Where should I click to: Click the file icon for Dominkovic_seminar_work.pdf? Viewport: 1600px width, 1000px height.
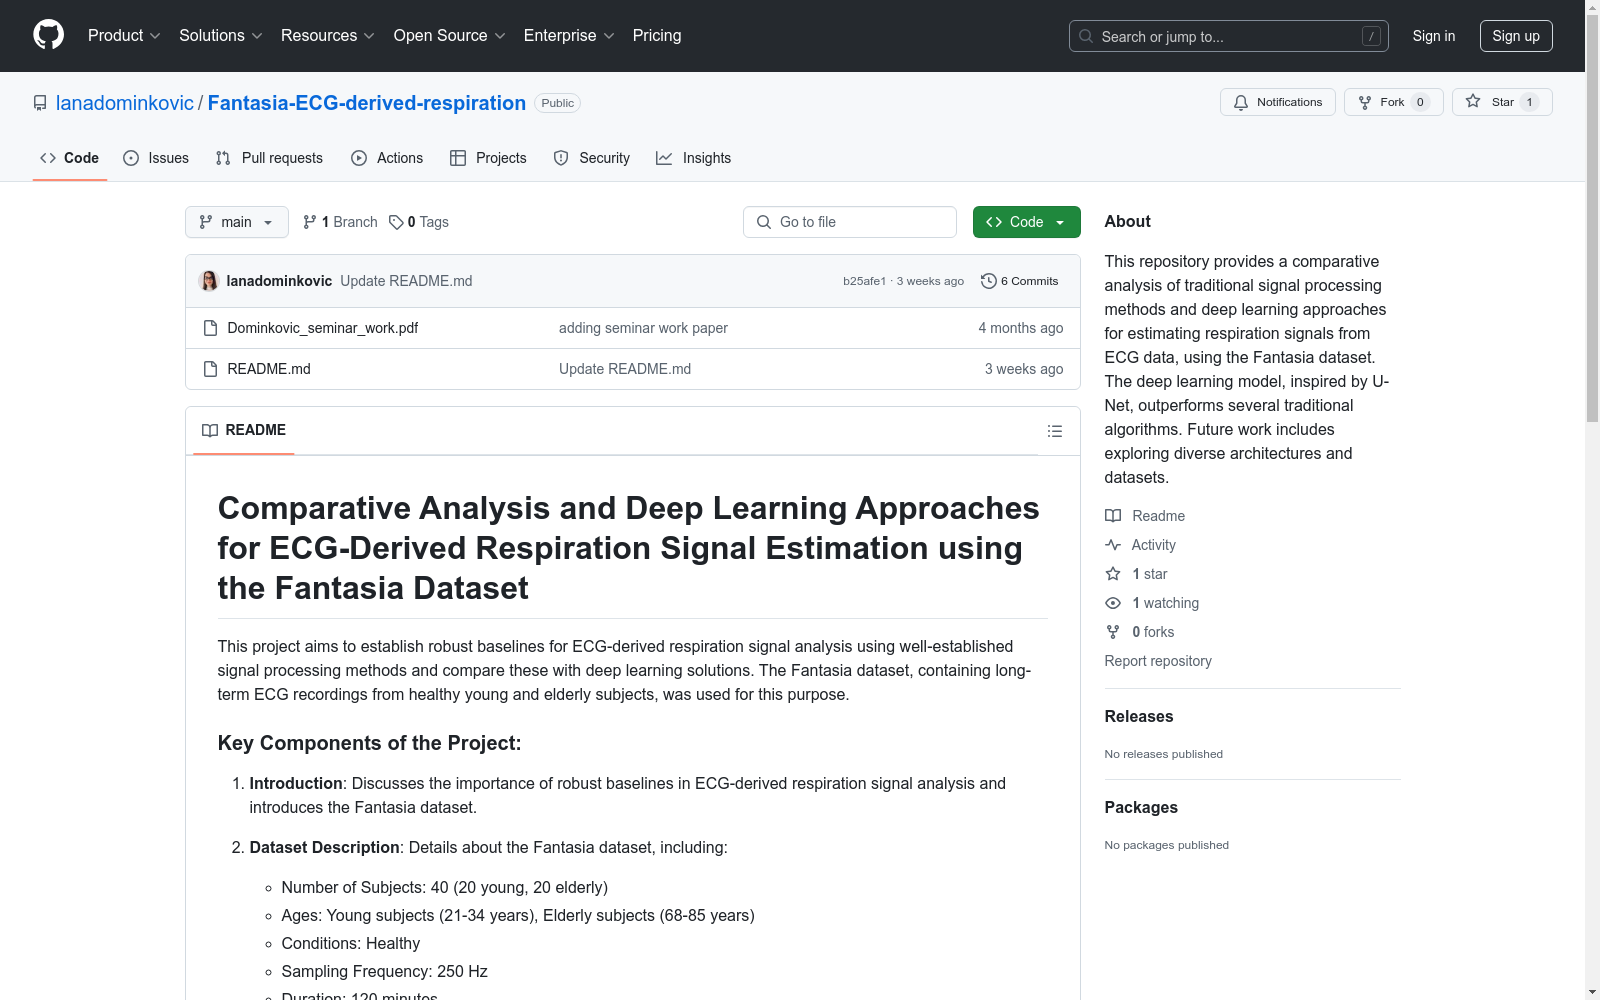(210, 328)
